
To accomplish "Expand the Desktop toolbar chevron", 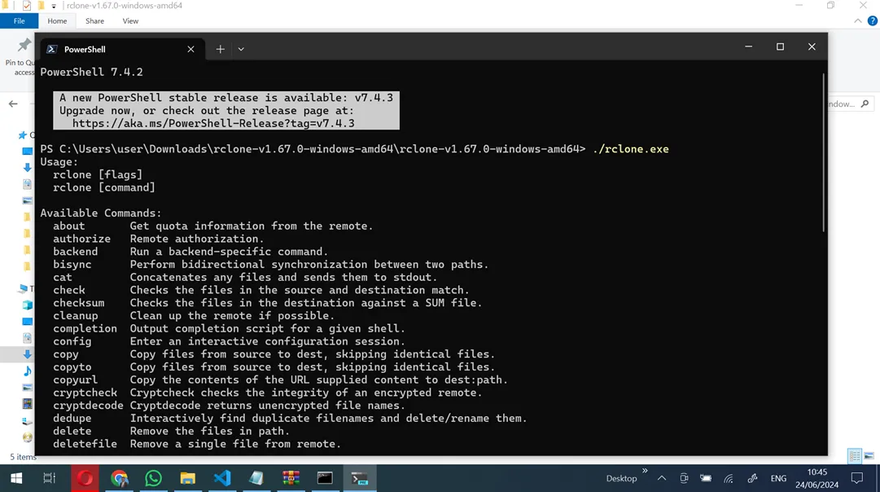I will (645, 471).
